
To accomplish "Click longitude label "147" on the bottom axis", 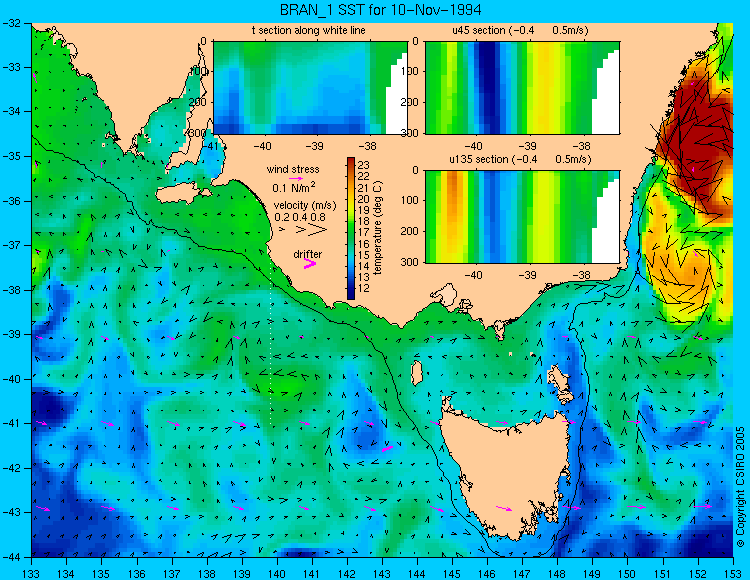I will 522,574.
